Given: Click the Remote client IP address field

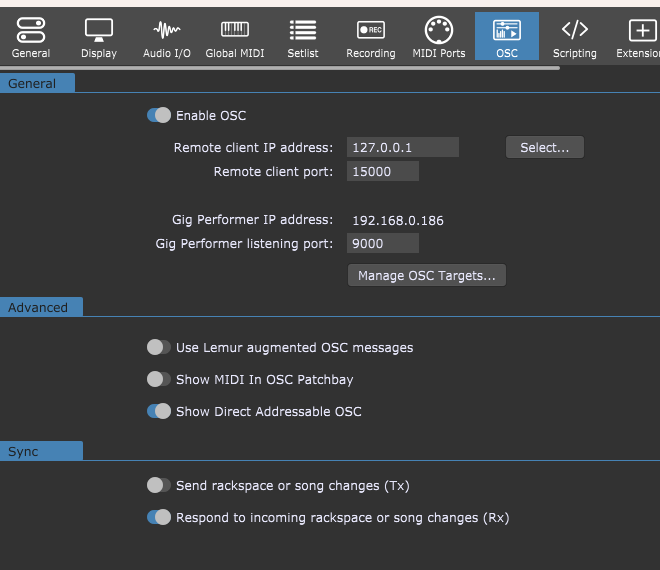Looking at the screenshot, I should click(402, 148).
